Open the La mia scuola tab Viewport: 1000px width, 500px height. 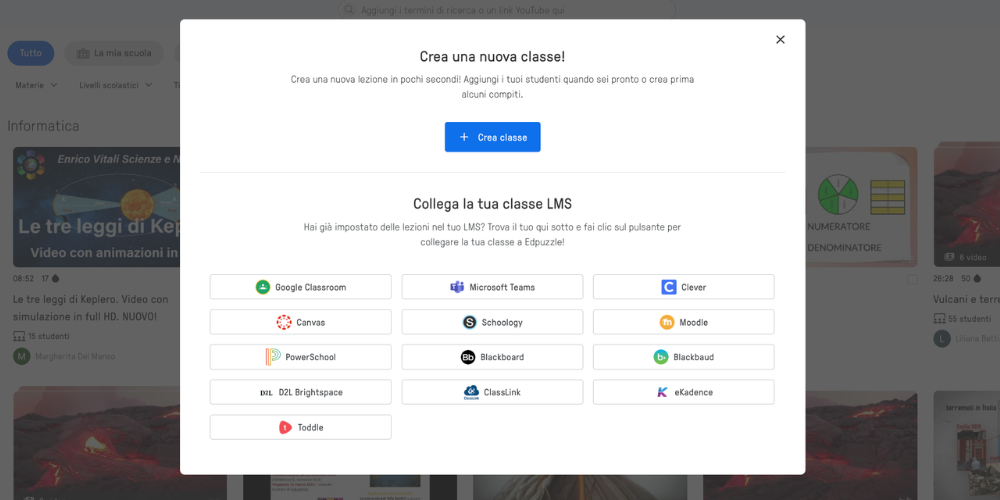click(114, 53)
